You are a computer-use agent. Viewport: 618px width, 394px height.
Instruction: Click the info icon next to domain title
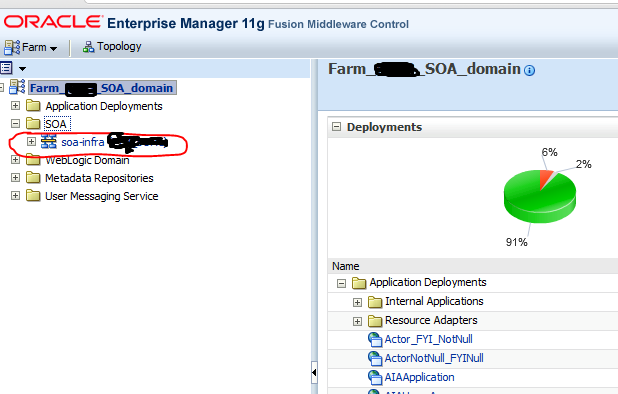[x=529, y=71]
